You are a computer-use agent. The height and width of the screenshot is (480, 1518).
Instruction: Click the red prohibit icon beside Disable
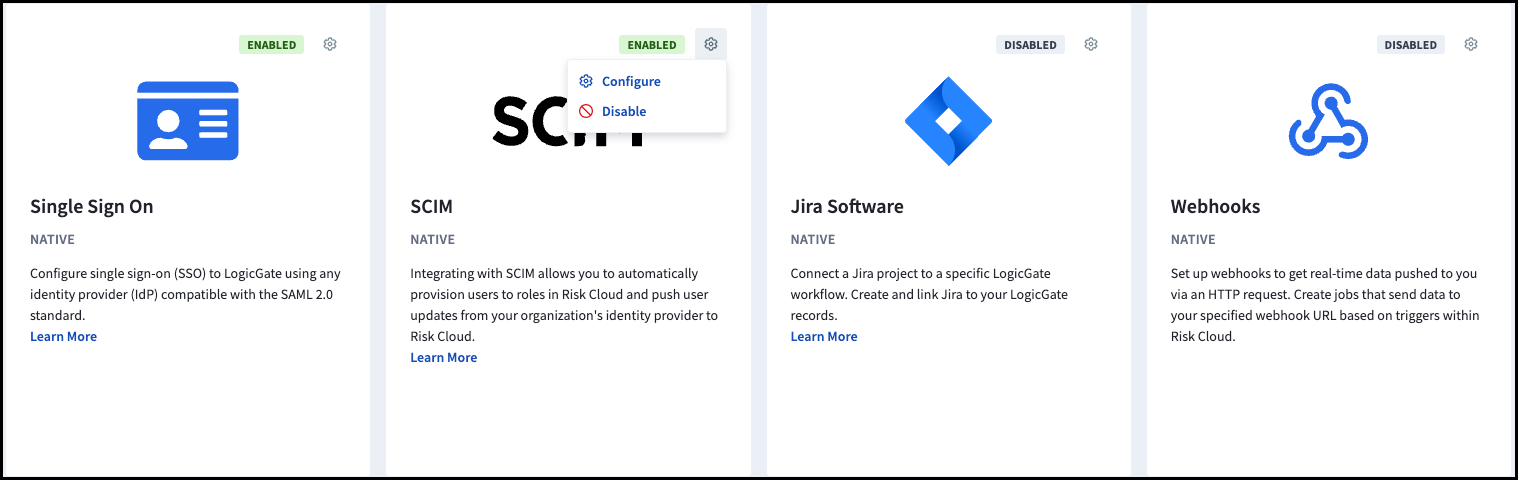tap(586, 111)
